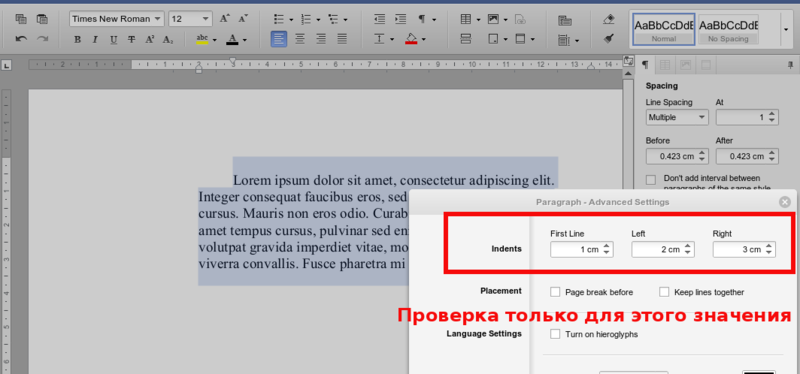Apply Subscript formatting
This screenshot has width=800, height=374.
(168, 39)
